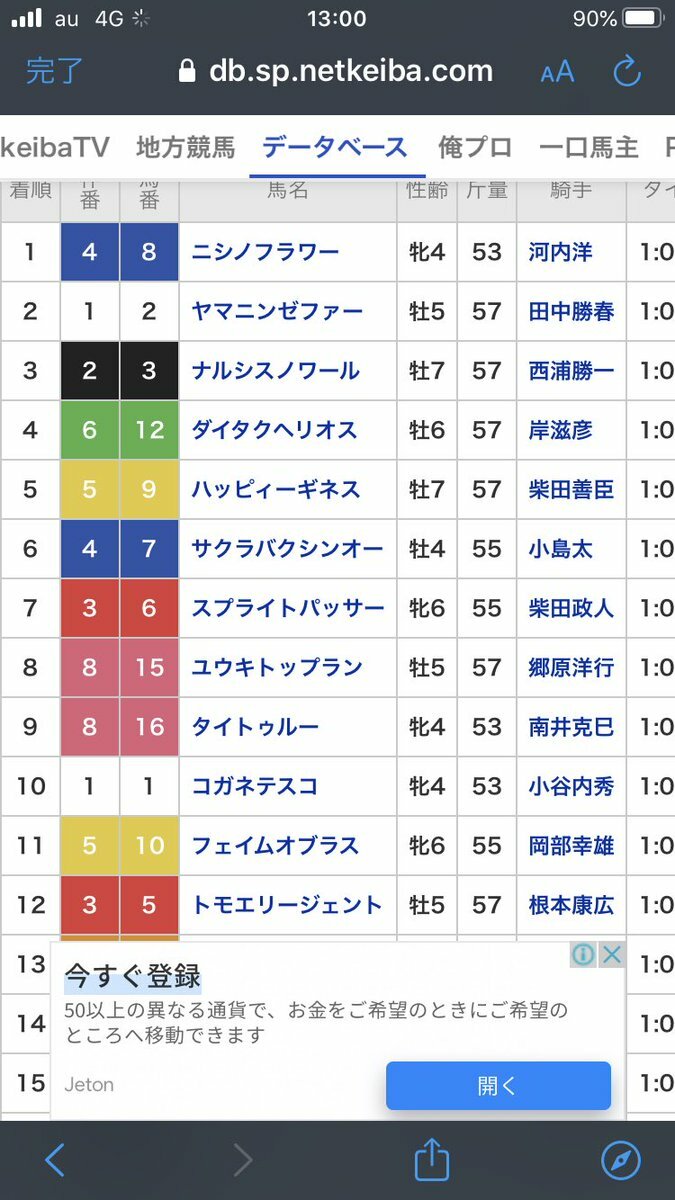The height and width of the screenshot is (1200, 675).
Task: Open the text size aA menu
Action: coord(557,72)
